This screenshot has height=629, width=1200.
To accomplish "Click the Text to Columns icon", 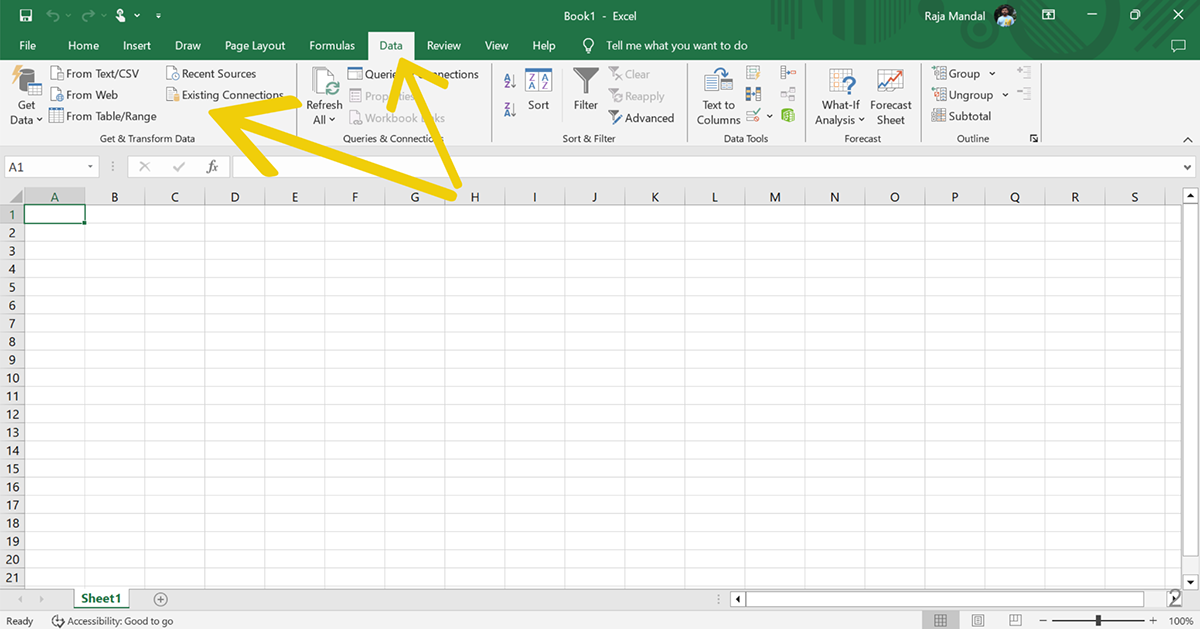I will (x=718, y=82).
